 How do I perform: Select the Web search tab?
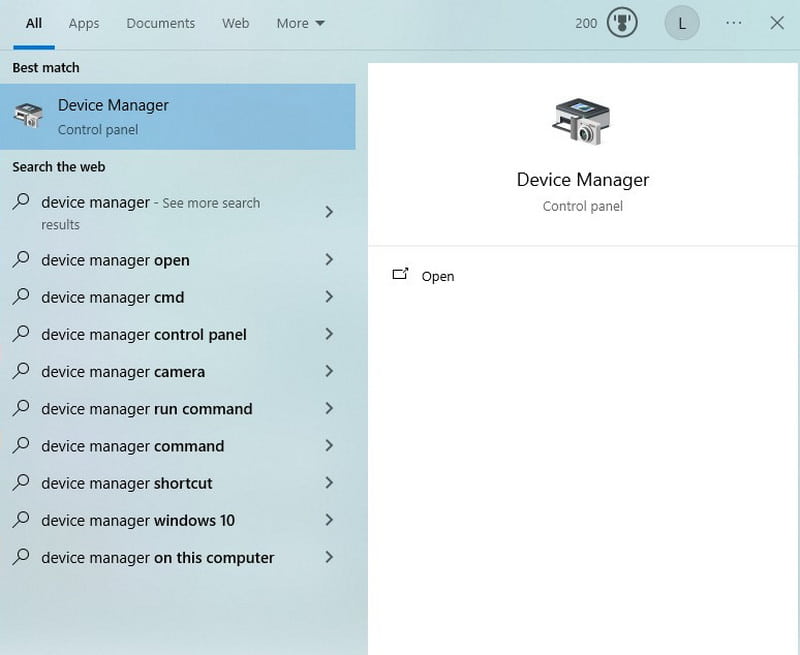click(x=235, y=23)
